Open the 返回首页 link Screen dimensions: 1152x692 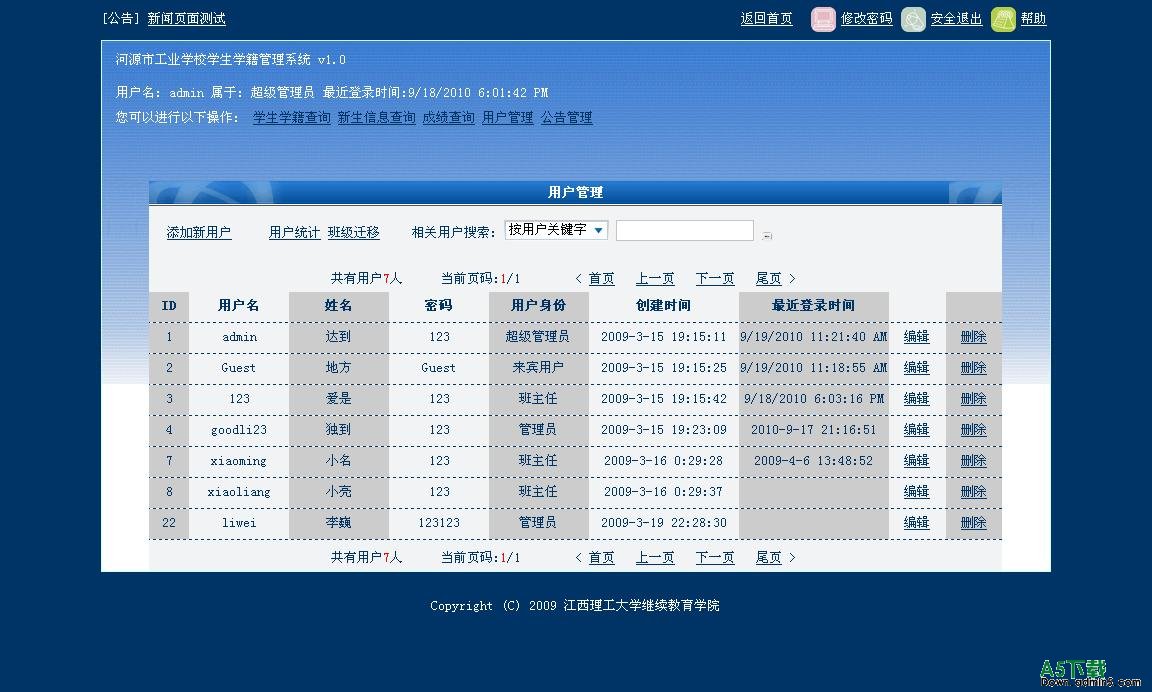pyautogui.click(x=766, y=18)
